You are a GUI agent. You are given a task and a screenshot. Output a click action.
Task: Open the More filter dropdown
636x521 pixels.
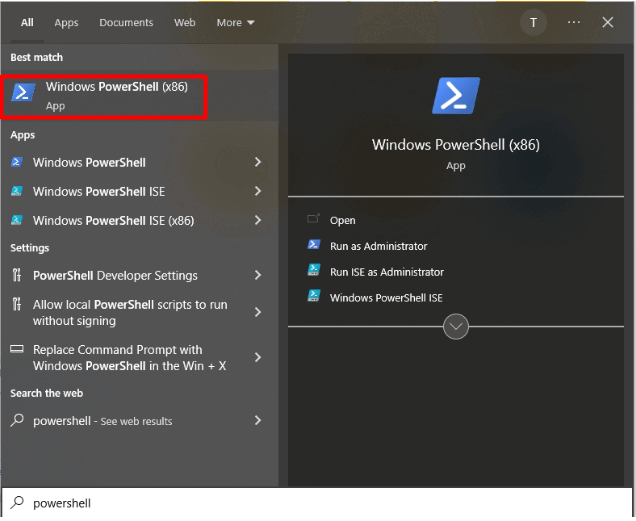(x=235, y=23)
